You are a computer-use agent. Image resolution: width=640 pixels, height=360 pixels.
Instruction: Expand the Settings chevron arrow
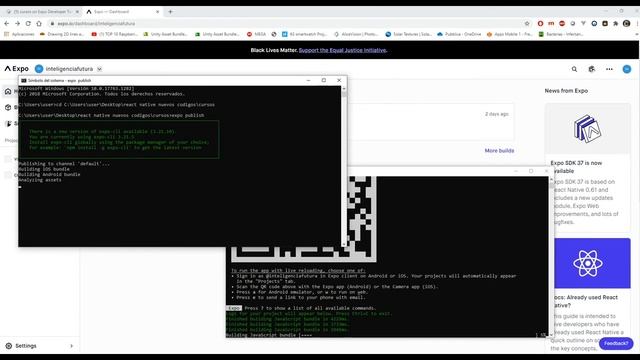pyautogui.click(x=71, y=346)
